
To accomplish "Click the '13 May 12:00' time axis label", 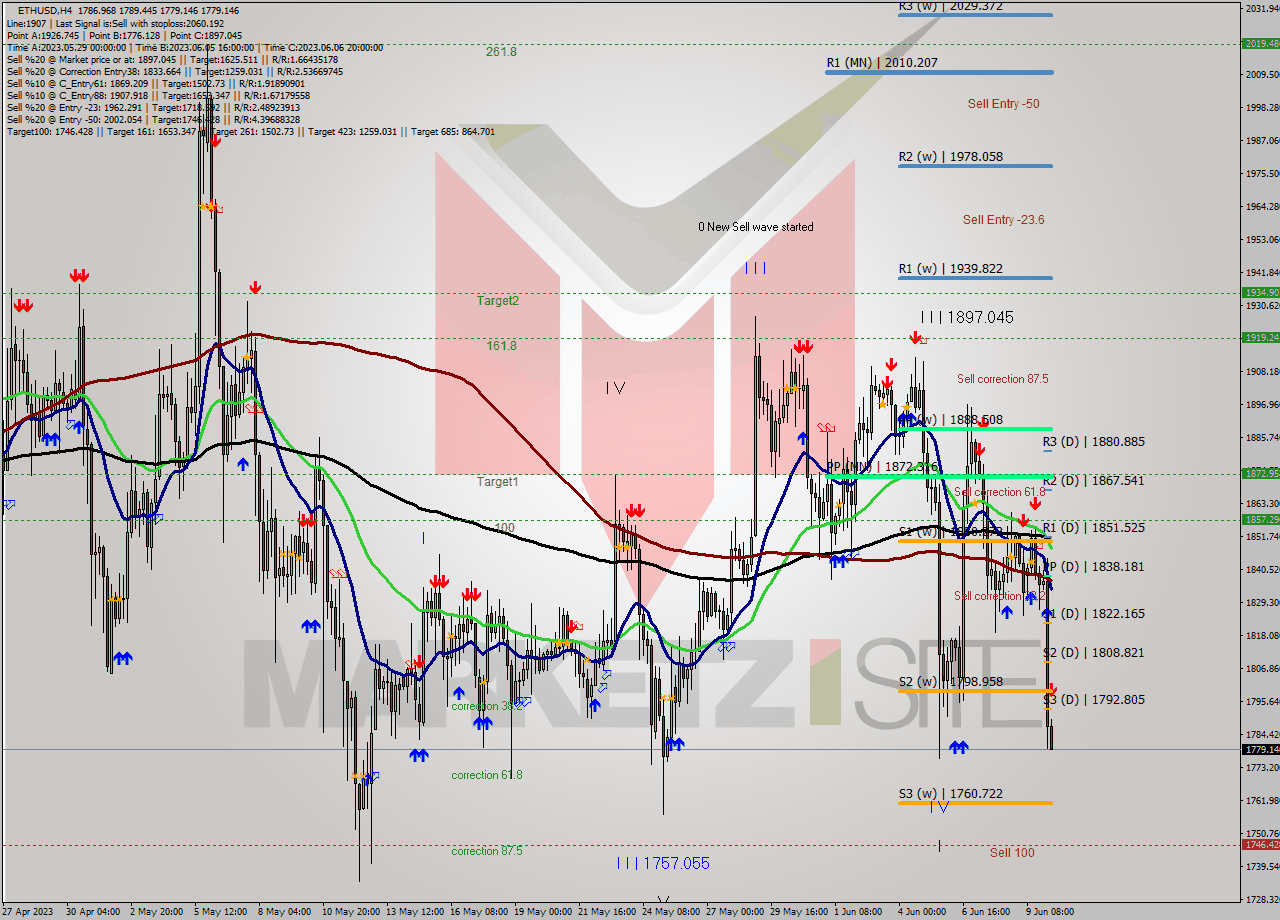I will click(x=414, y=912).
